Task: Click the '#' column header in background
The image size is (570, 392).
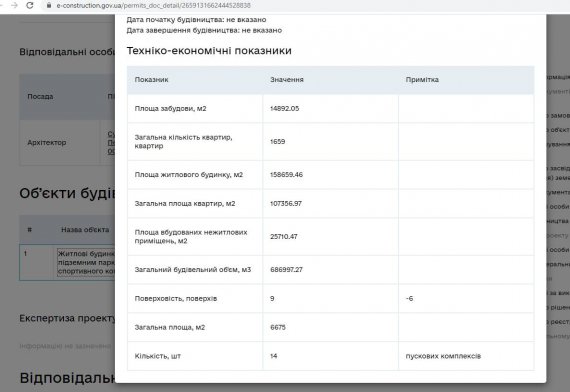Action: click(x=29, y=230)
